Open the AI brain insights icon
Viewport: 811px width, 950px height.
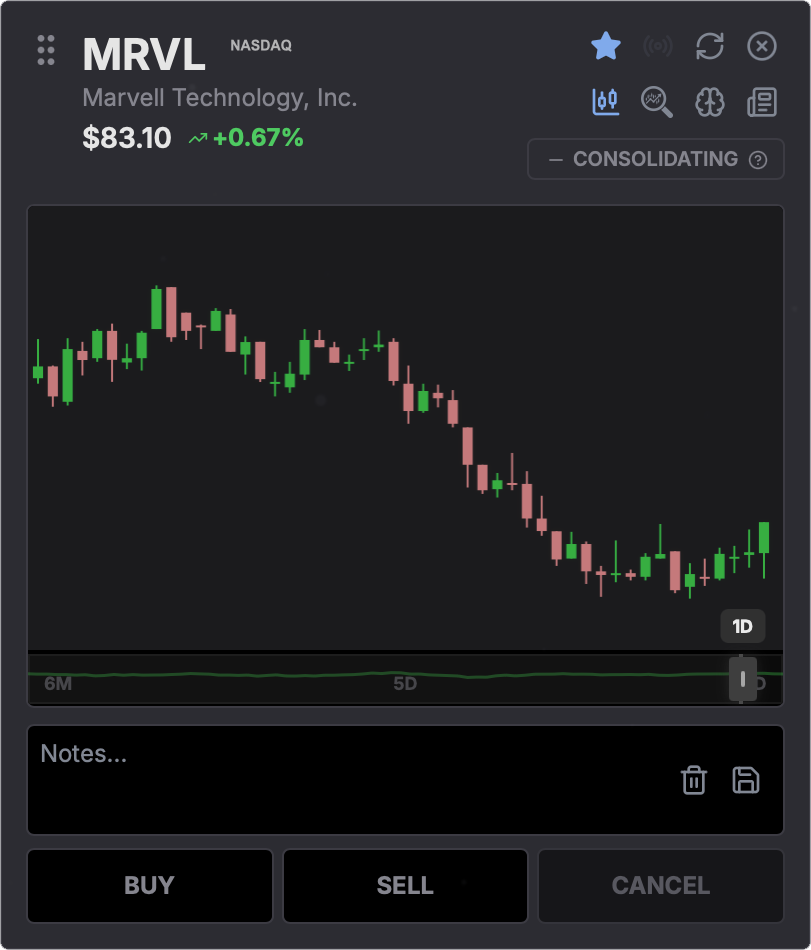pos(710,101)
